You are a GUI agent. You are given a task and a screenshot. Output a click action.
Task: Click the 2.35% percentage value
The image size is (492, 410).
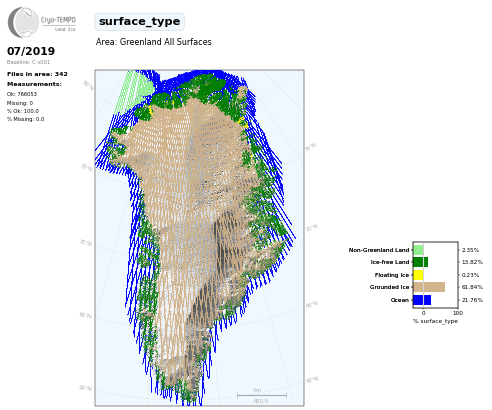click(470, 250)
